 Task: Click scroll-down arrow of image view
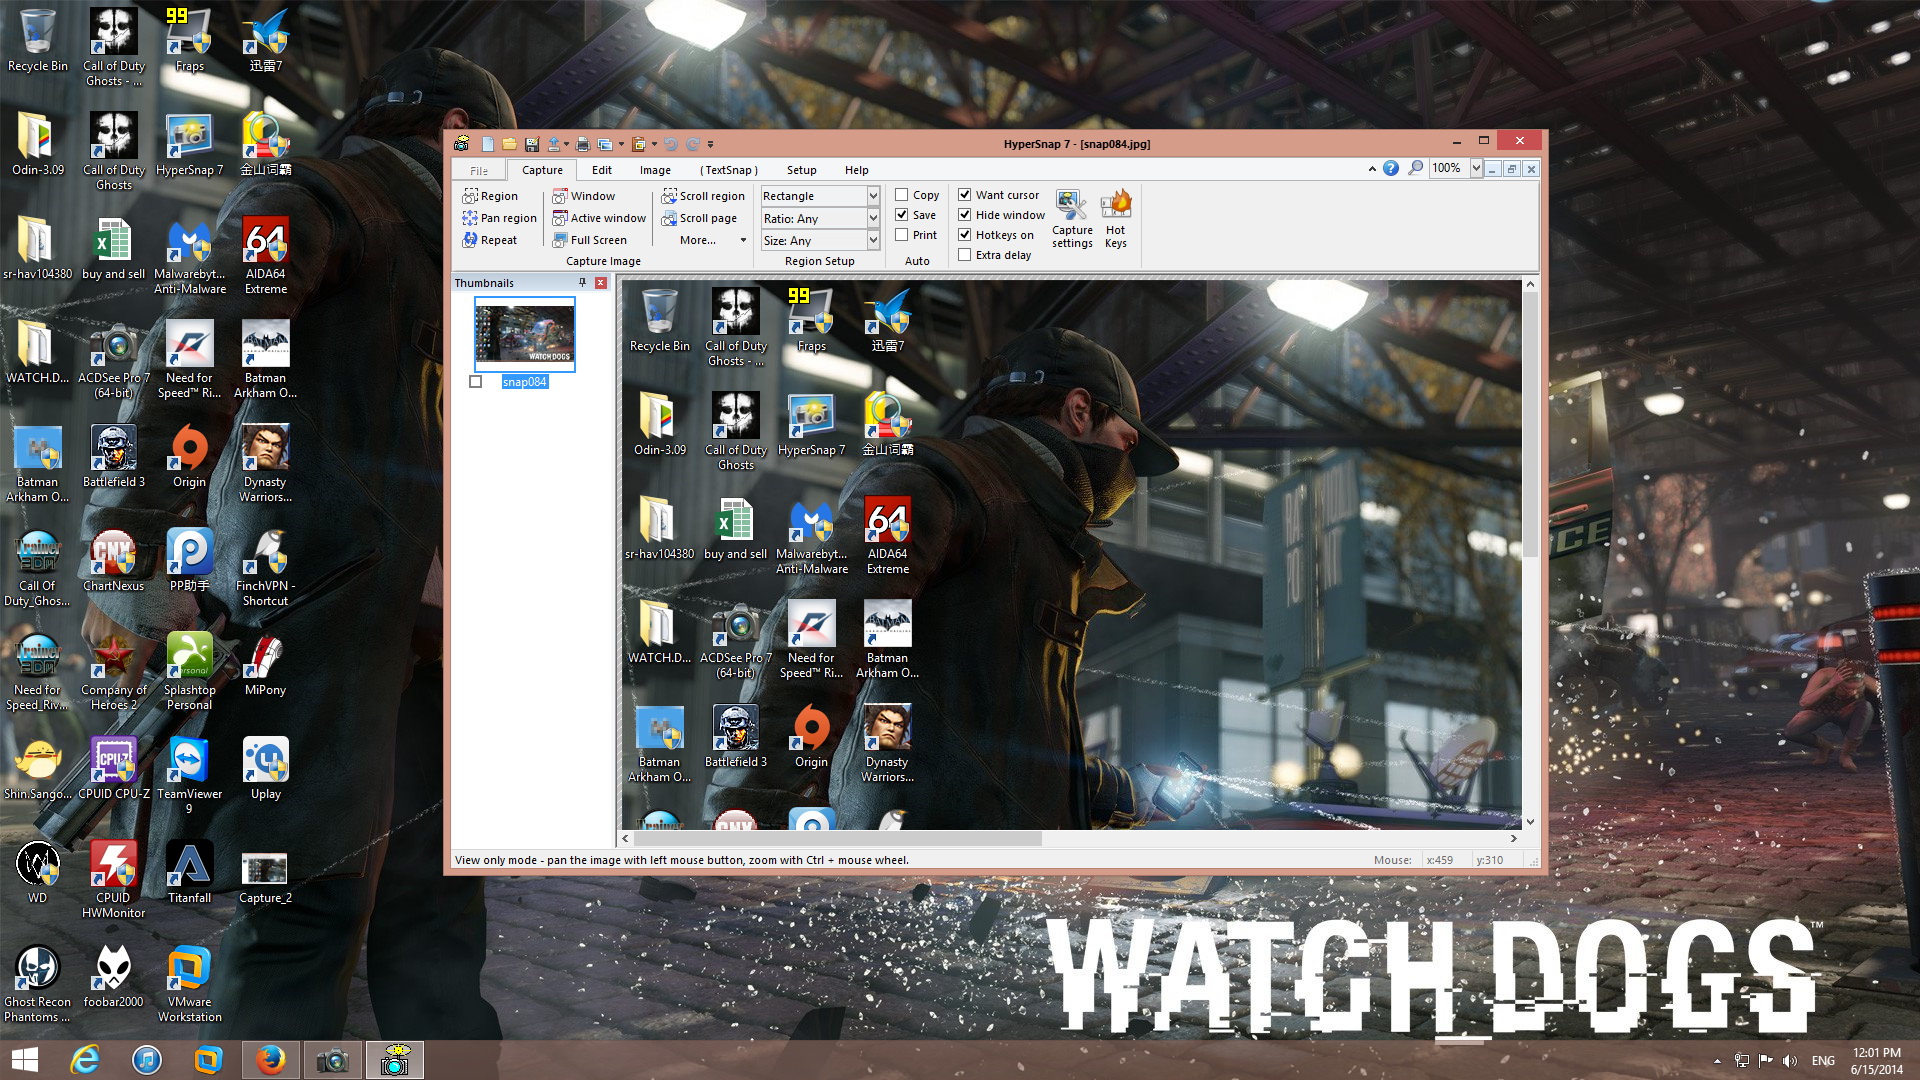pyautogui.click(x=1530, y=822)
